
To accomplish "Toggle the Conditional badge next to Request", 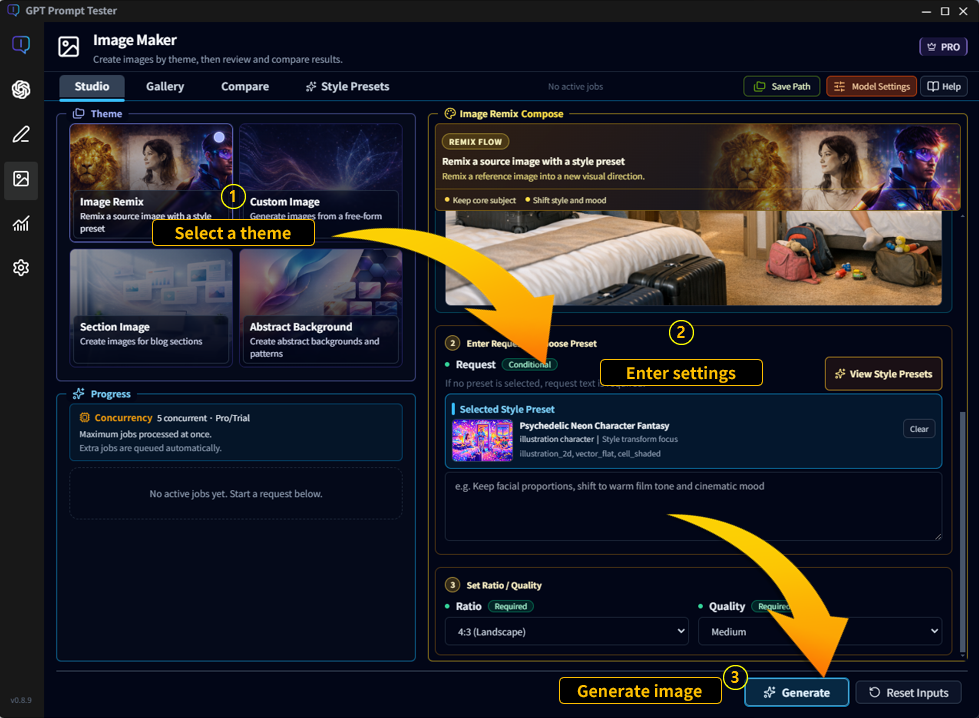I will (530, 364).
